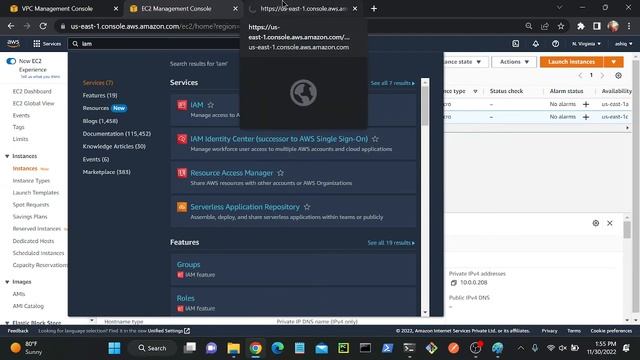
Task: Click the Resource Access Manager icon
Action: point(182,173)
